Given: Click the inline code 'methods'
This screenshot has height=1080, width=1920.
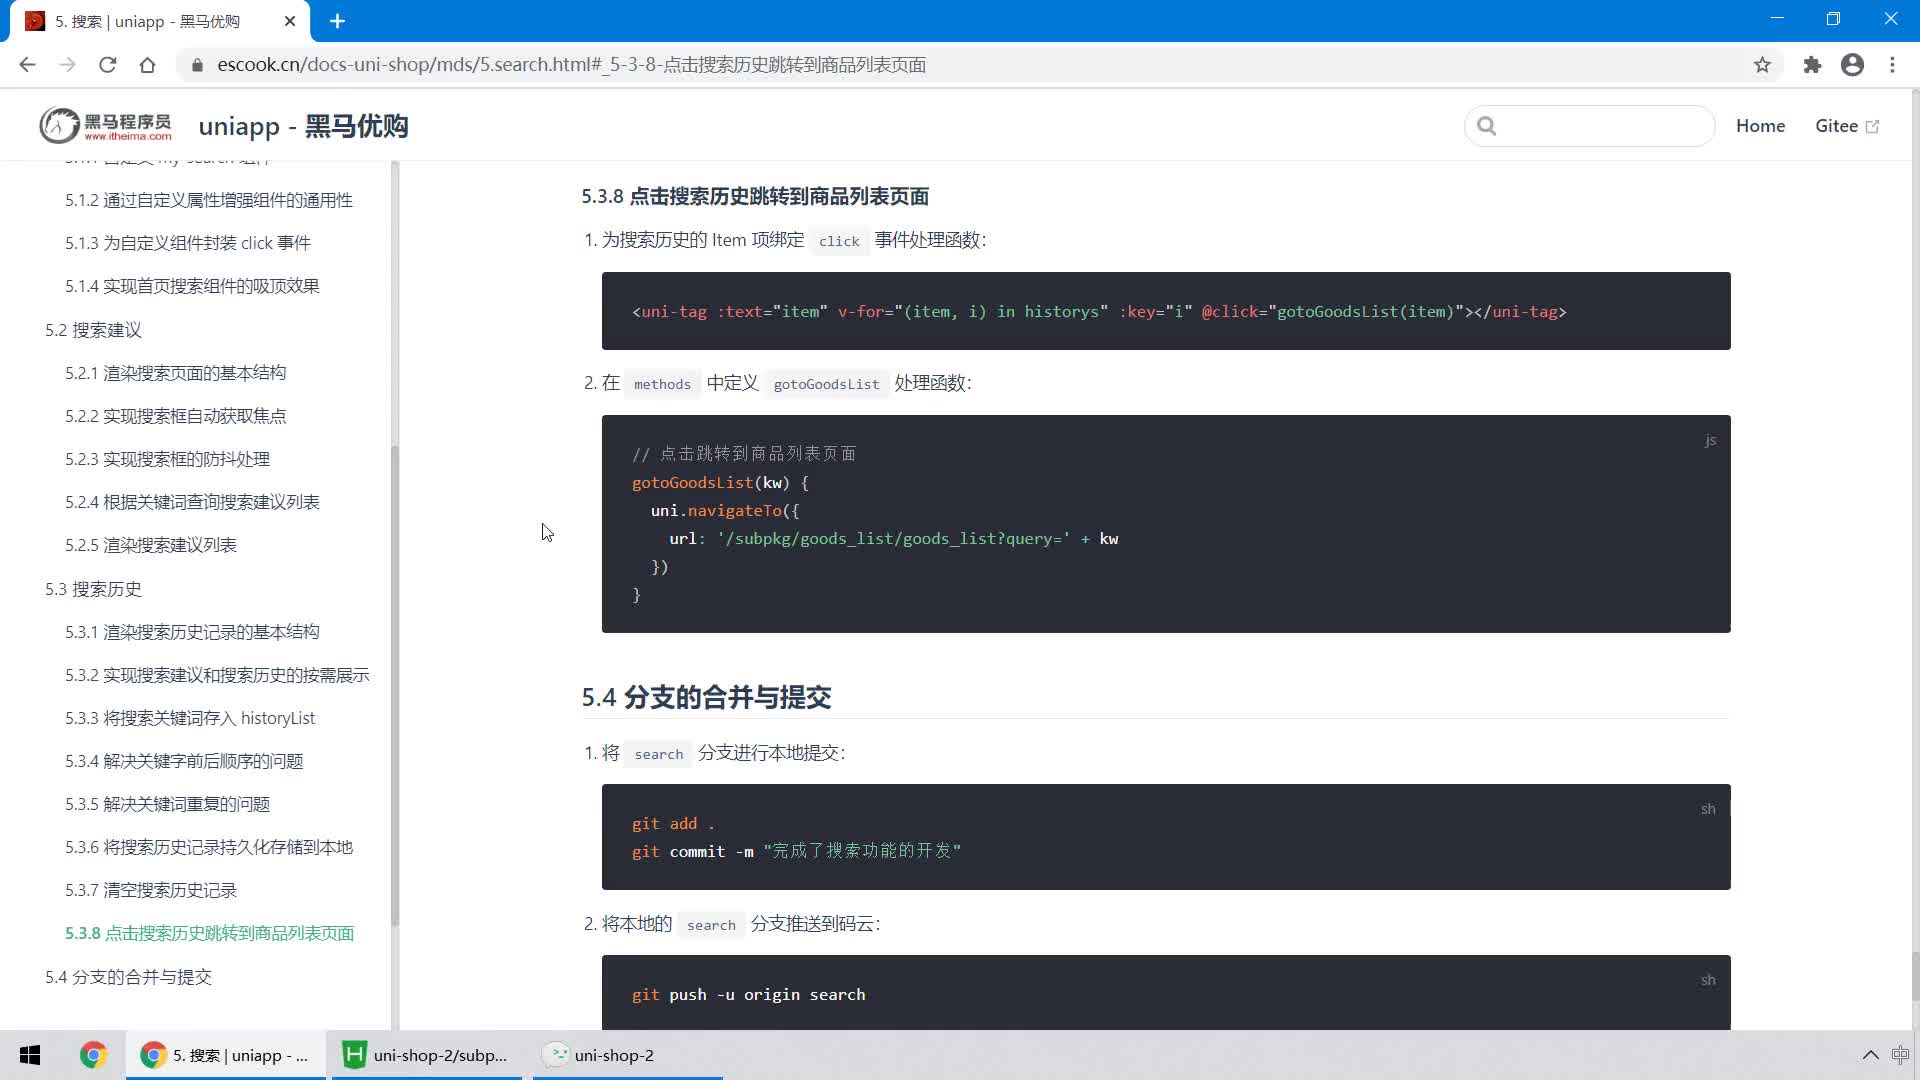Looking at the screenshot, I should [662, 384].
